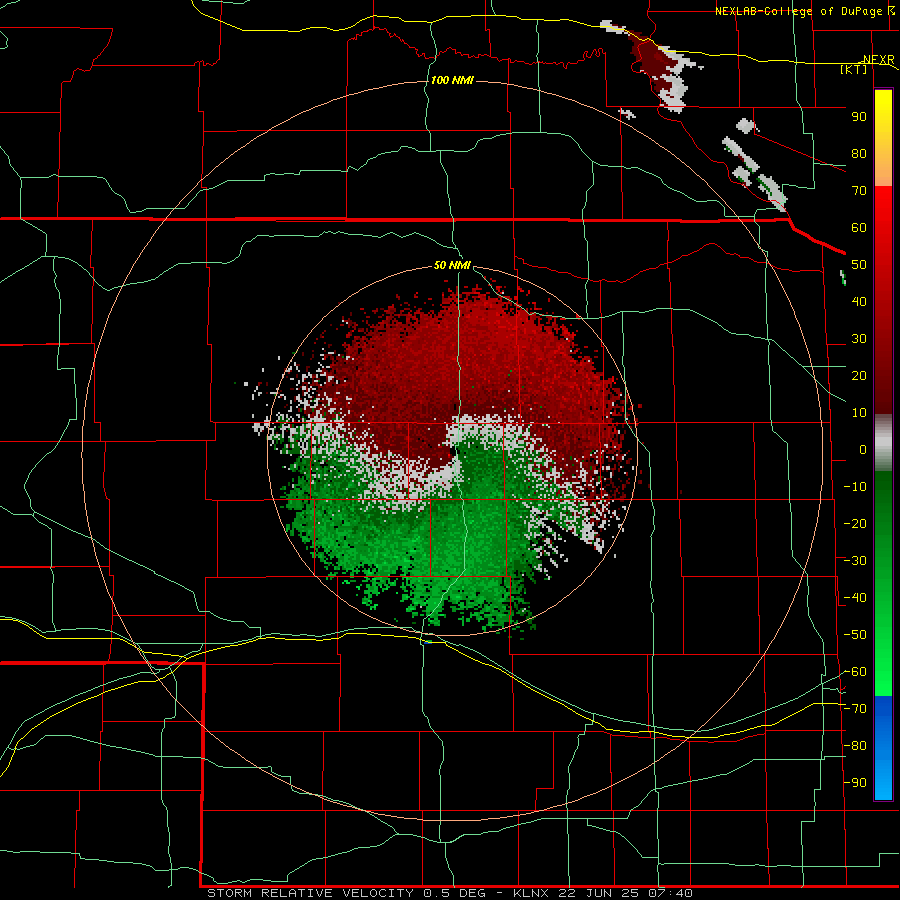Click the positive 40 scale label
The image size is (900, 900).
[x=859, y=302]
